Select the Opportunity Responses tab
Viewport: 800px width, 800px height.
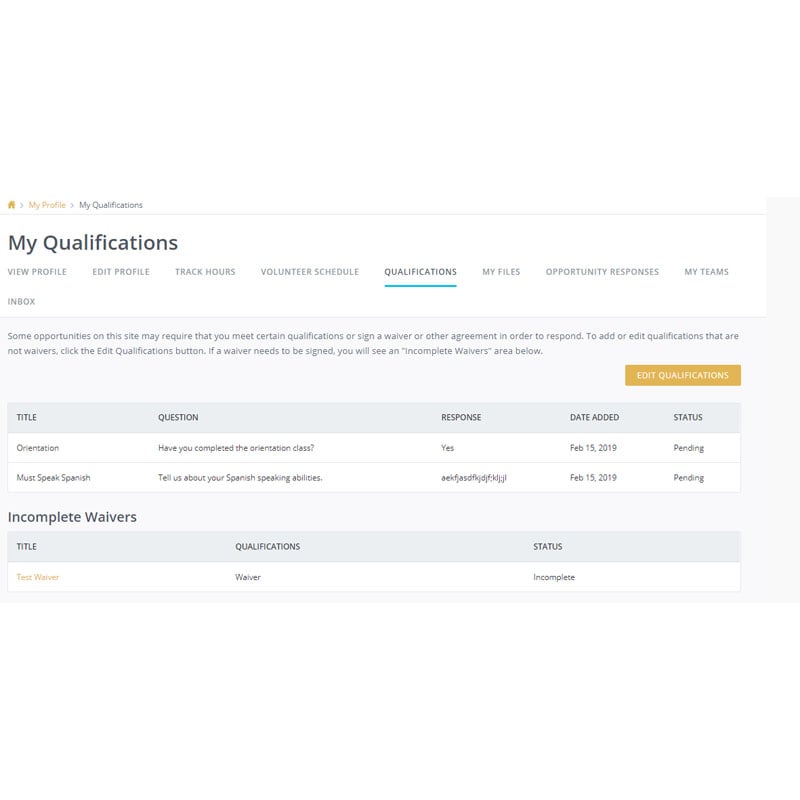pos(601,271)
